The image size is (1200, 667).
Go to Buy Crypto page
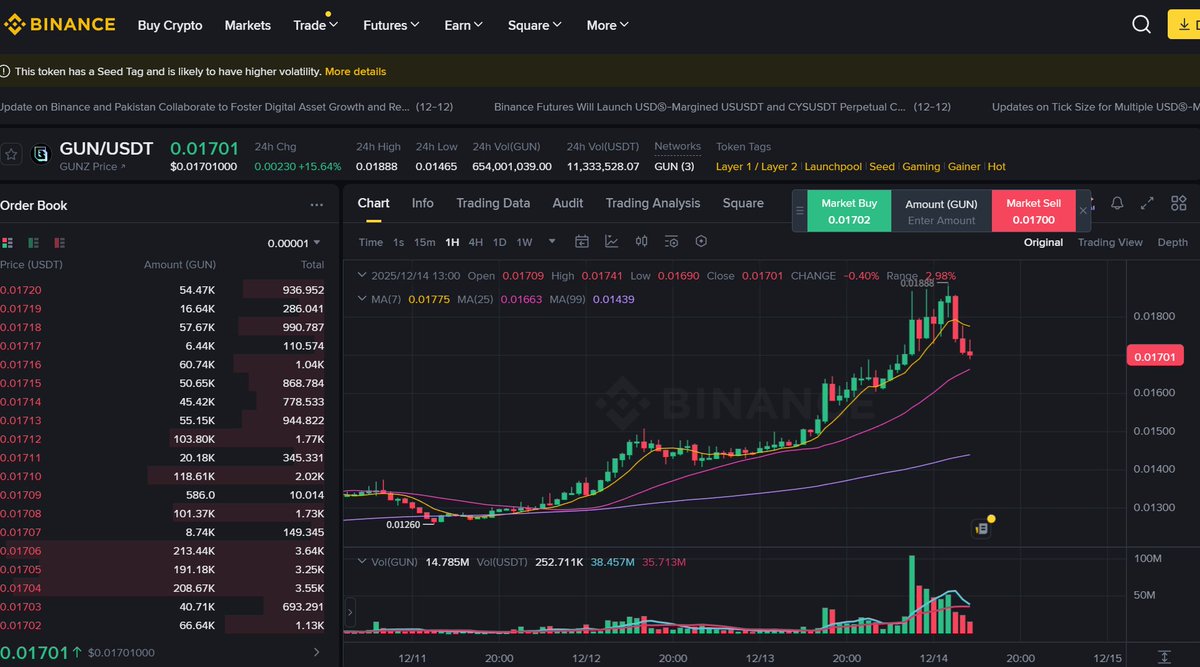pyautogui.click(x=170, y=25)
